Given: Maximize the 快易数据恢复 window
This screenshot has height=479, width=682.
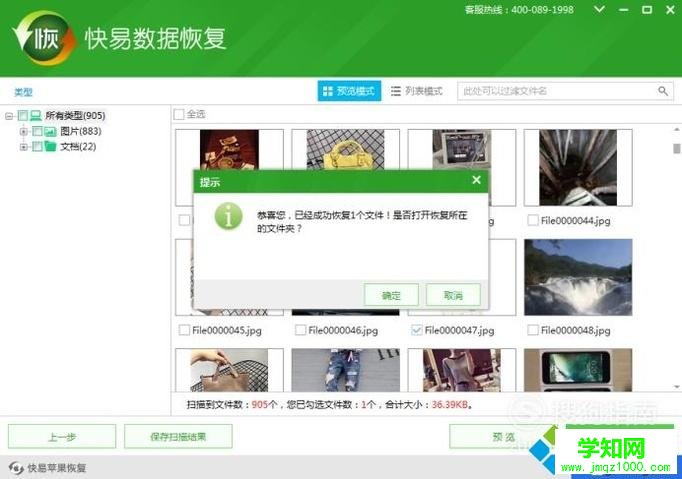Looking at the screenshot, I should pyautogui.click(x=647, y=10).
